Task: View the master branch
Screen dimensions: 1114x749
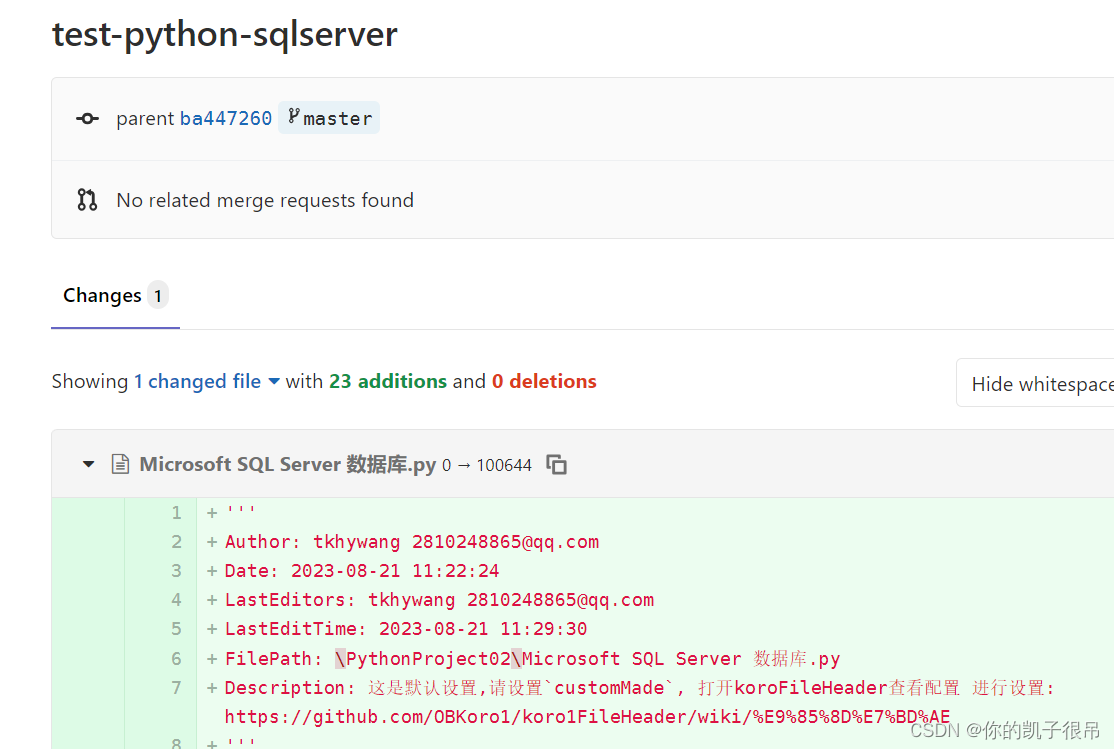Action: click(x=336, y=117)
